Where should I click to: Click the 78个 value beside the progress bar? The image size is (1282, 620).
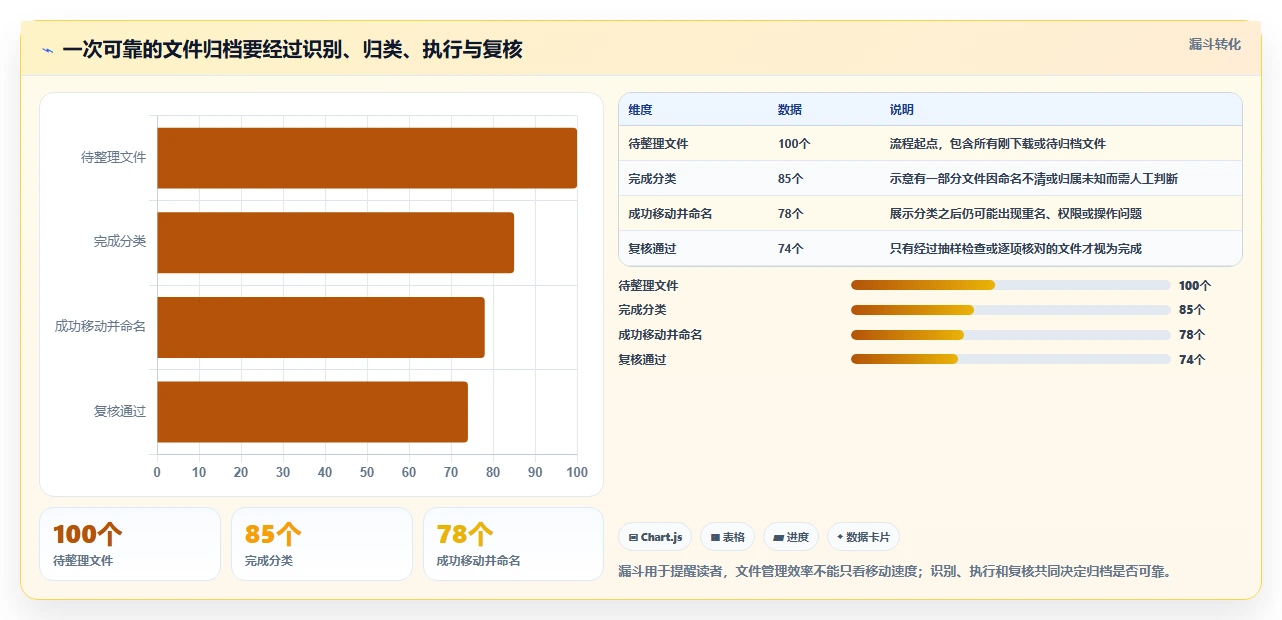click(1192, 335)
